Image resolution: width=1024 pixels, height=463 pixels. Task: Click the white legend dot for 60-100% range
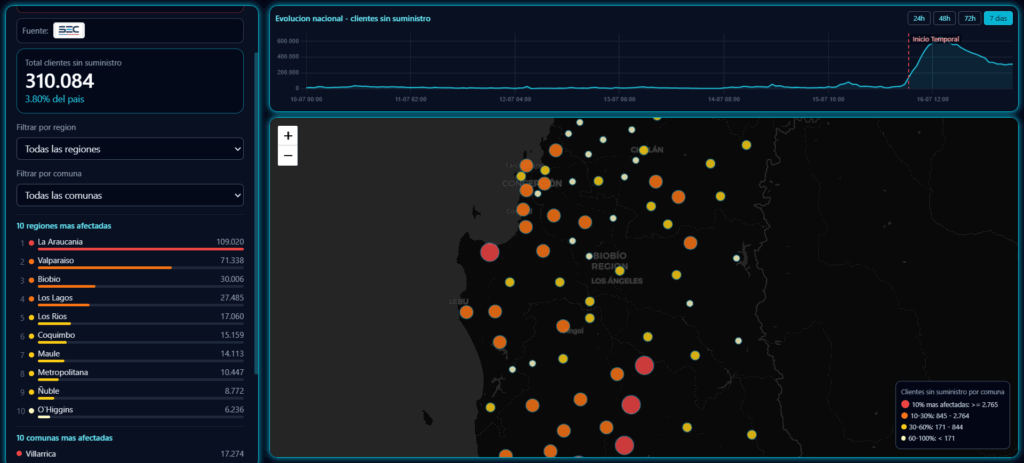905,438
